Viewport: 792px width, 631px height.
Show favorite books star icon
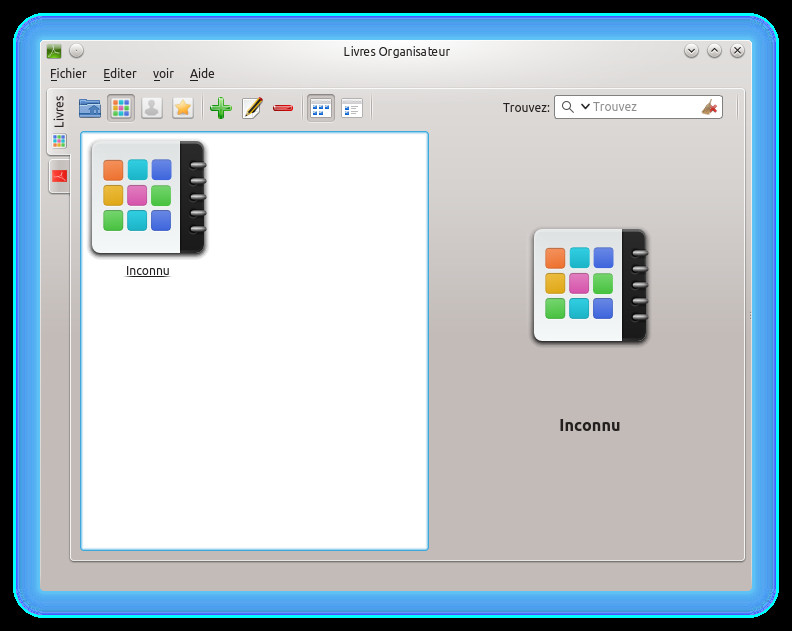point(182,108)
